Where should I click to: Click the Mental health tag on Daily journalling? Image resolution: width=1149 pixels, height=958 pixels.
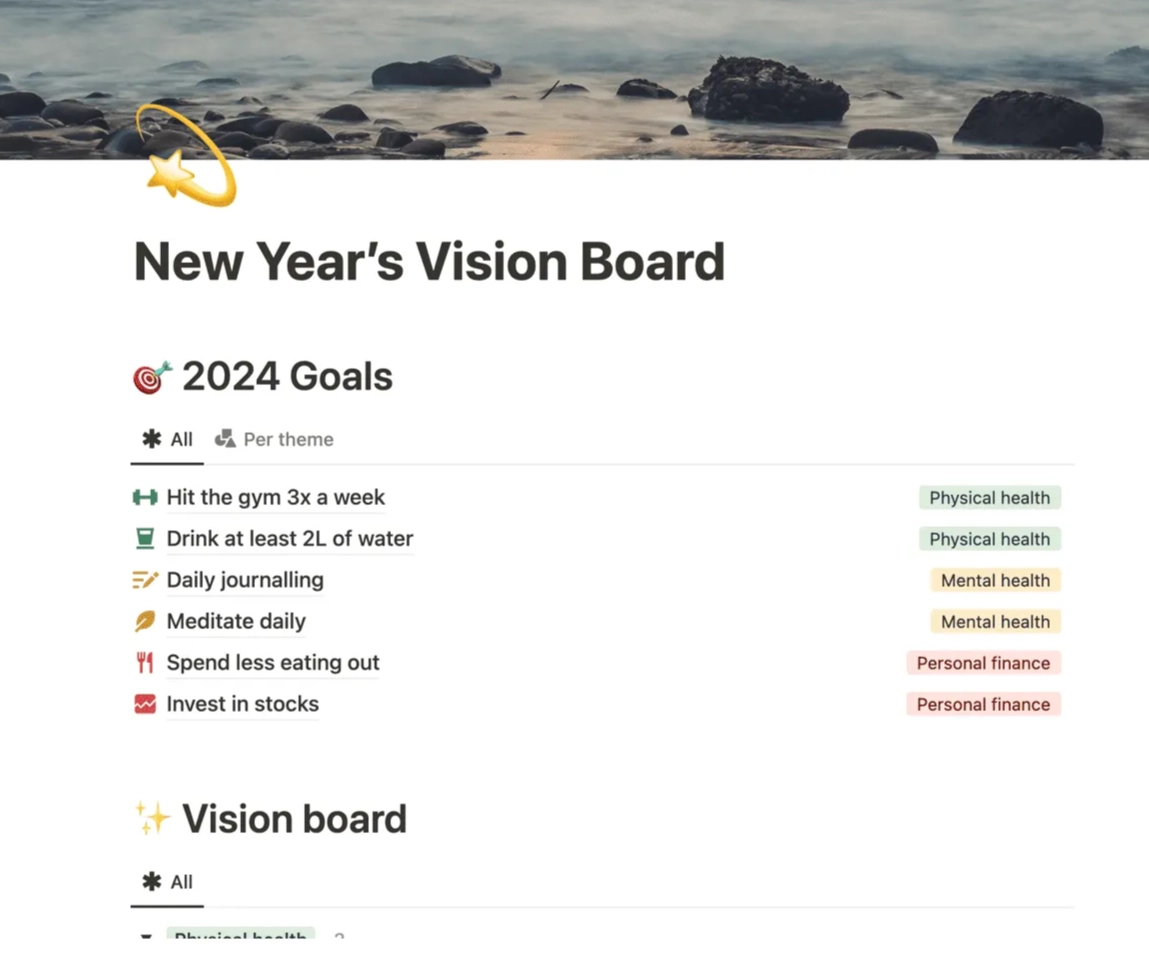994,580
